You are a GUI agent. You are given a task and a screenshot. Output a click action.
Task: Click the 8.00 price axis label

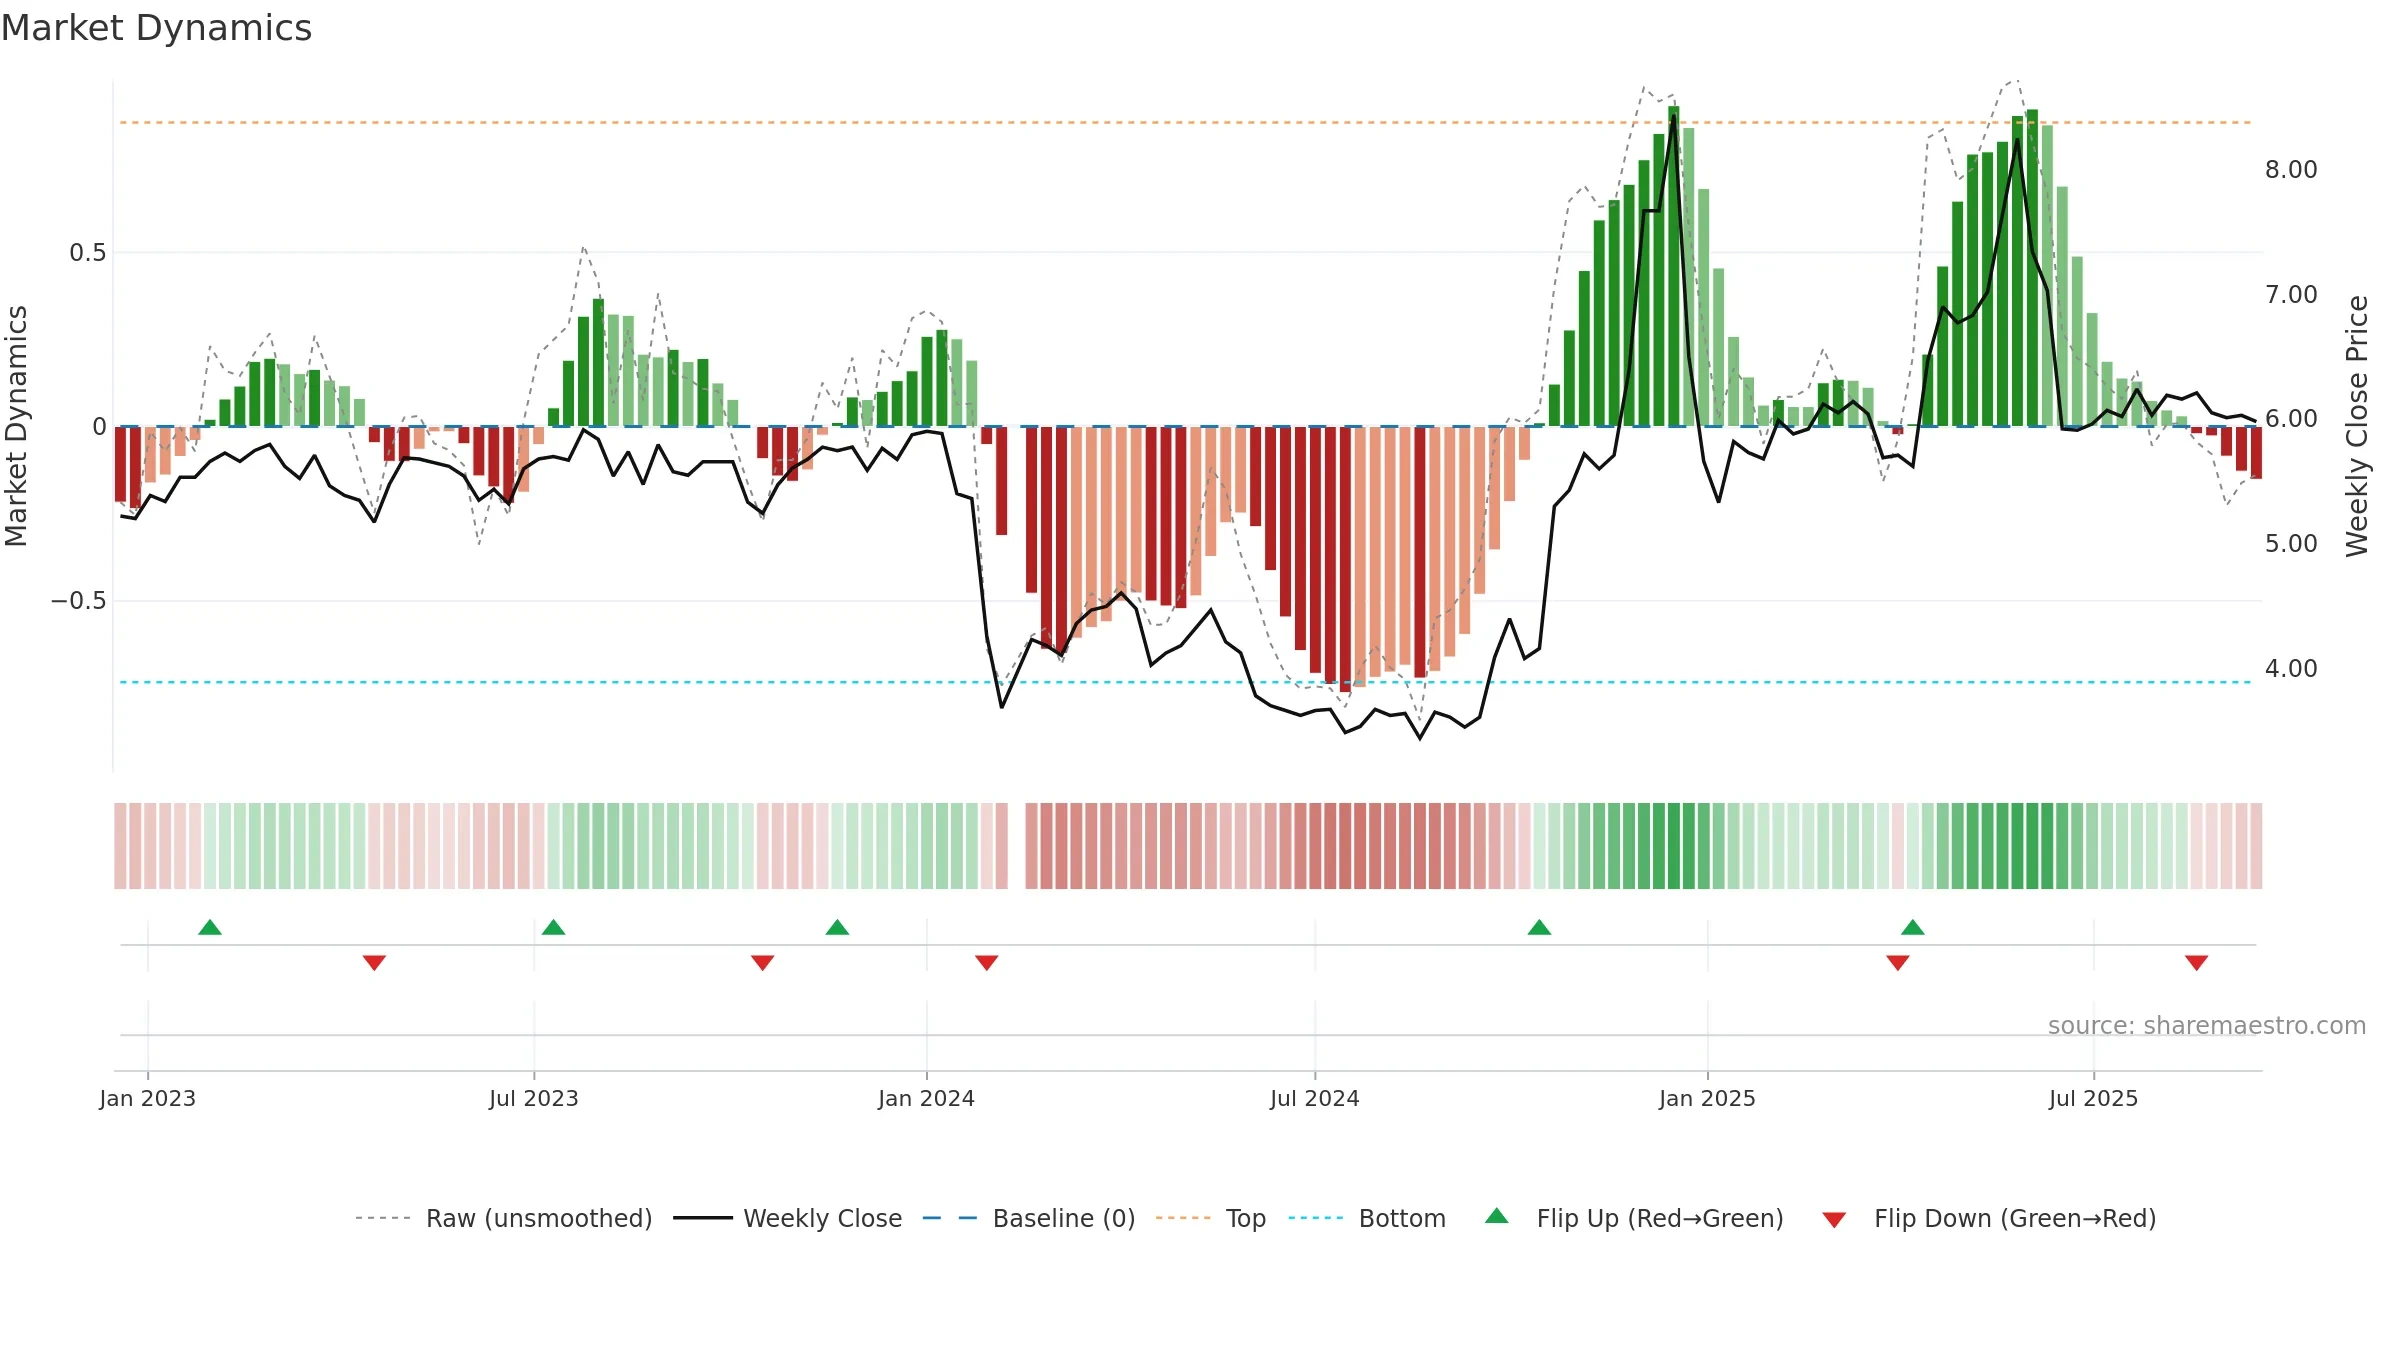2292,170
